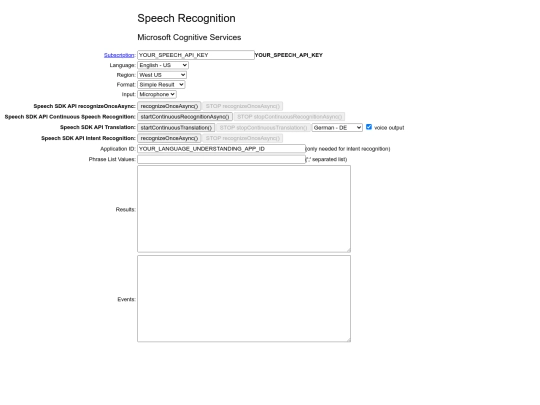This screenshot has height=405, width=540.
Task: Click startContinuousTranslation() button
Action: click(176, 127)
